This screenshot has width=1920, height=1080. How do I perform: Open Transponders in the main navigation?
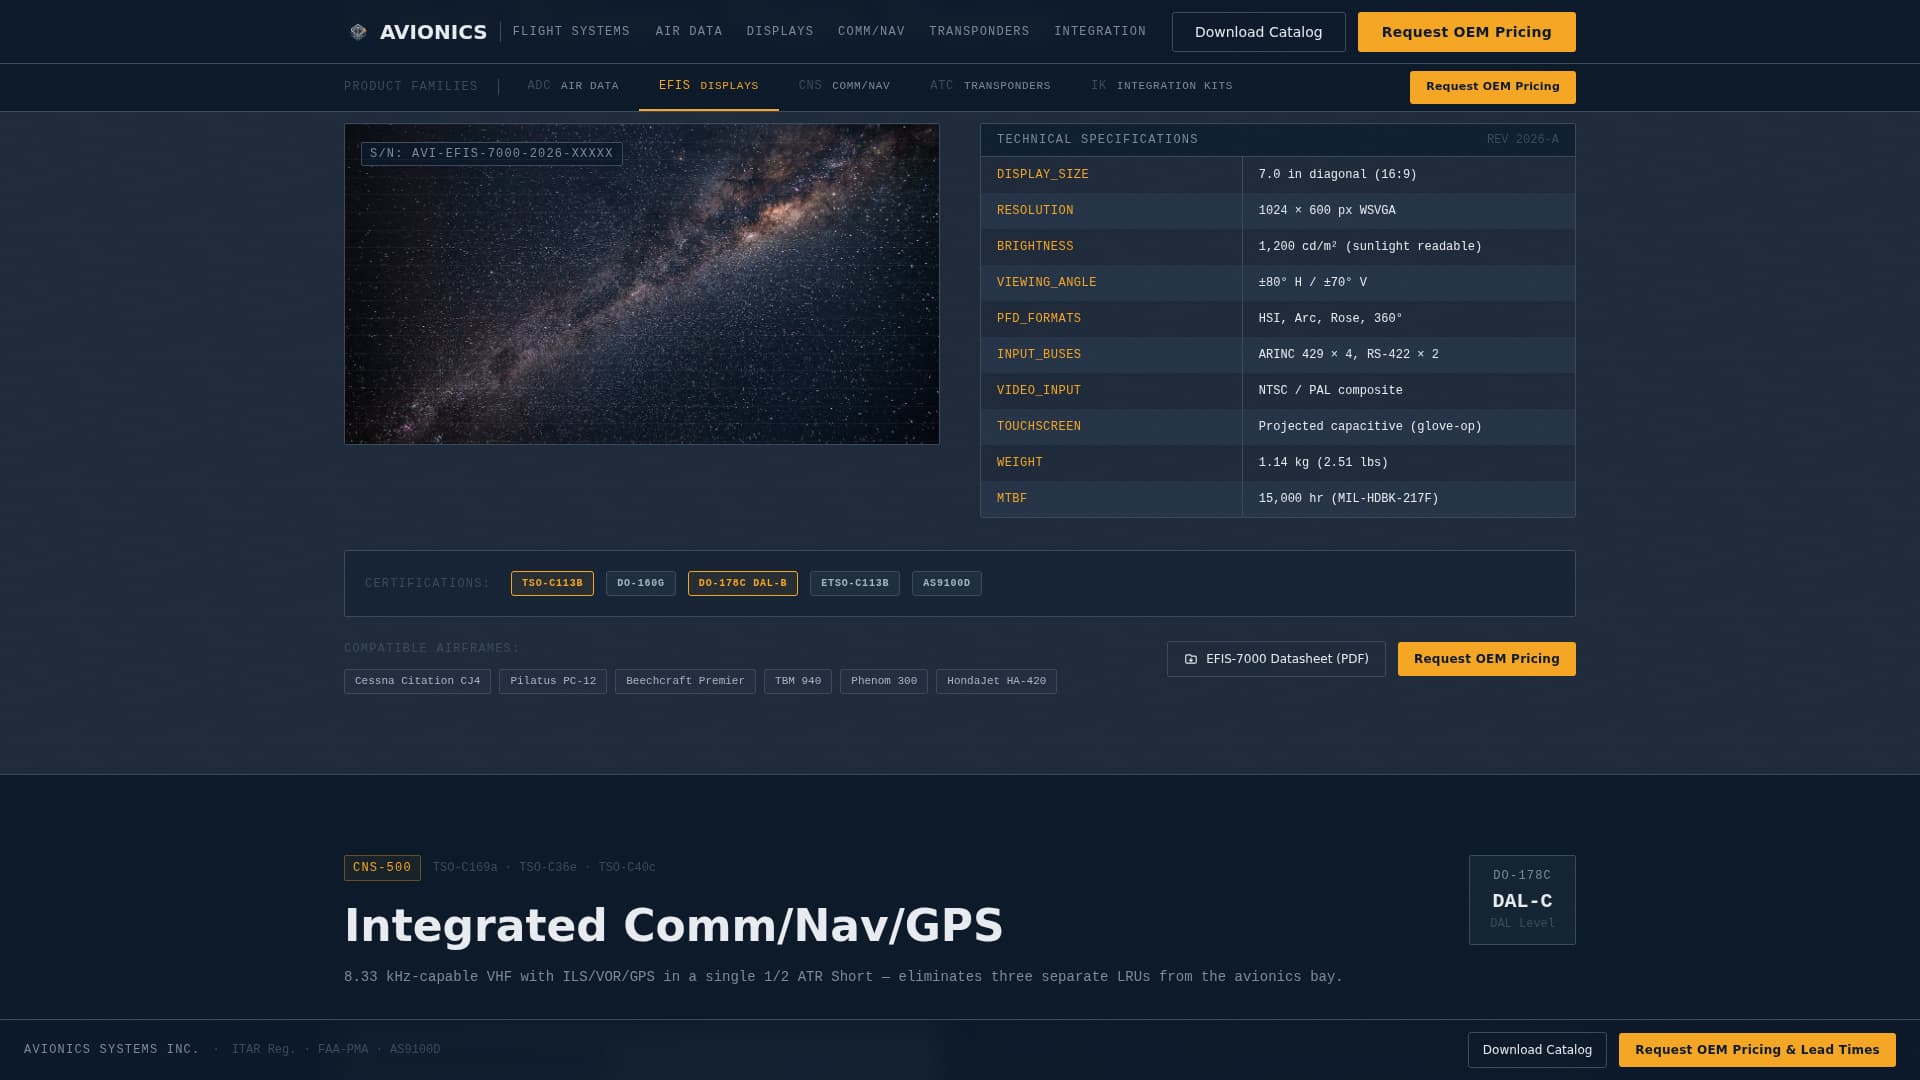click(x=979, y=31)
